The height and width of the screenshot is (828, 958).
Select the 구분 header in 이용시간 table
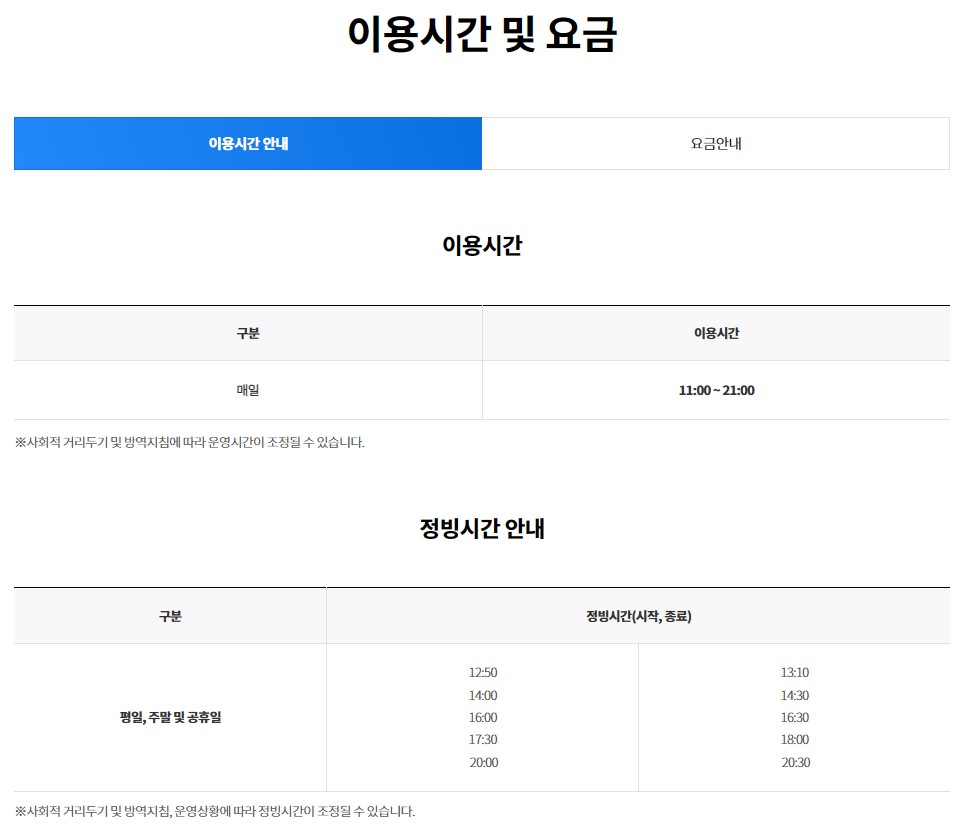(248, 333)
